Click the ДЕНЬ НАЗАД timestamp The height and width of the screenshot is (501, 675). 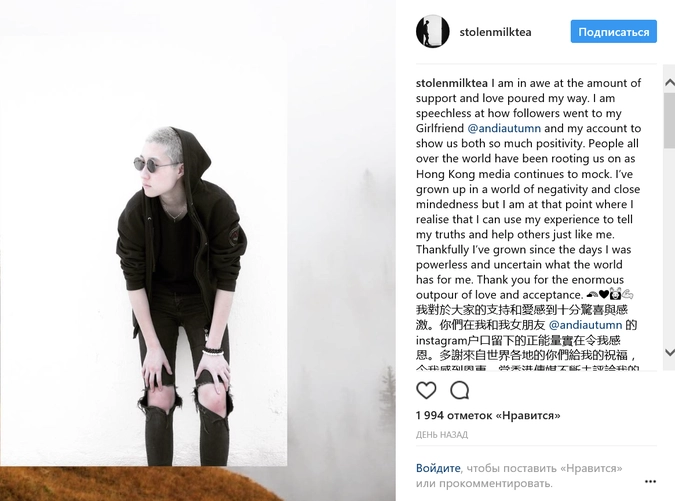442,435
